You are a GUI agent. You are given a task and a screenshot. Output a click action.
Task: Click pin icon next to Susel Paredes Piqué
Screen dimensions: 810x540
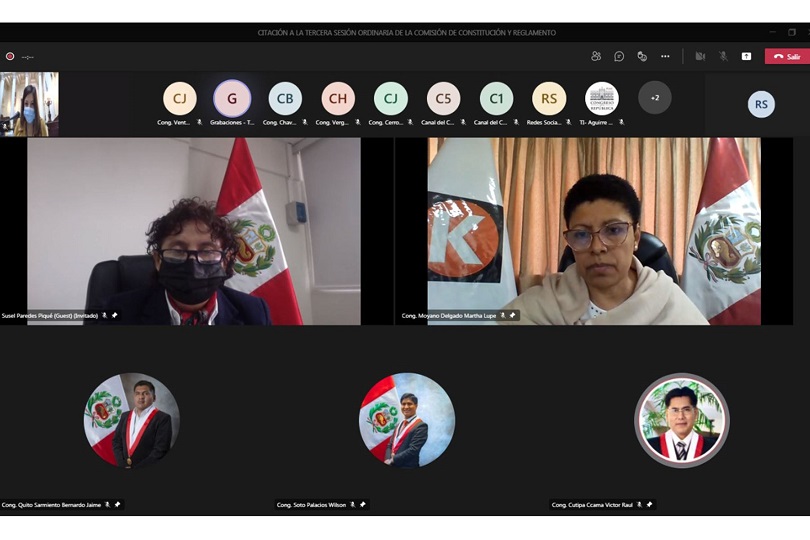[114, 315]
